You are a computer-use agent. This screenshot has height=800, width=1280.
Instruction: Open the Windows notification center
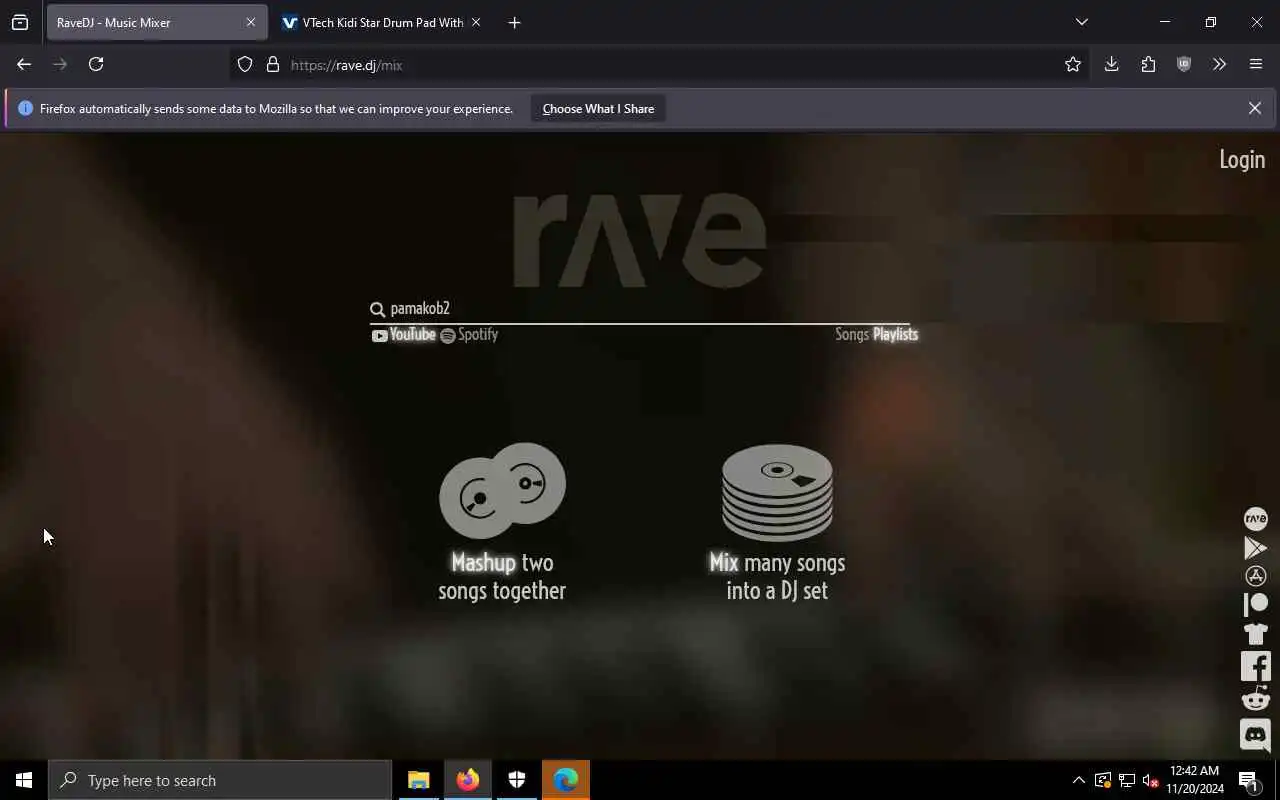coord(1248,780)
